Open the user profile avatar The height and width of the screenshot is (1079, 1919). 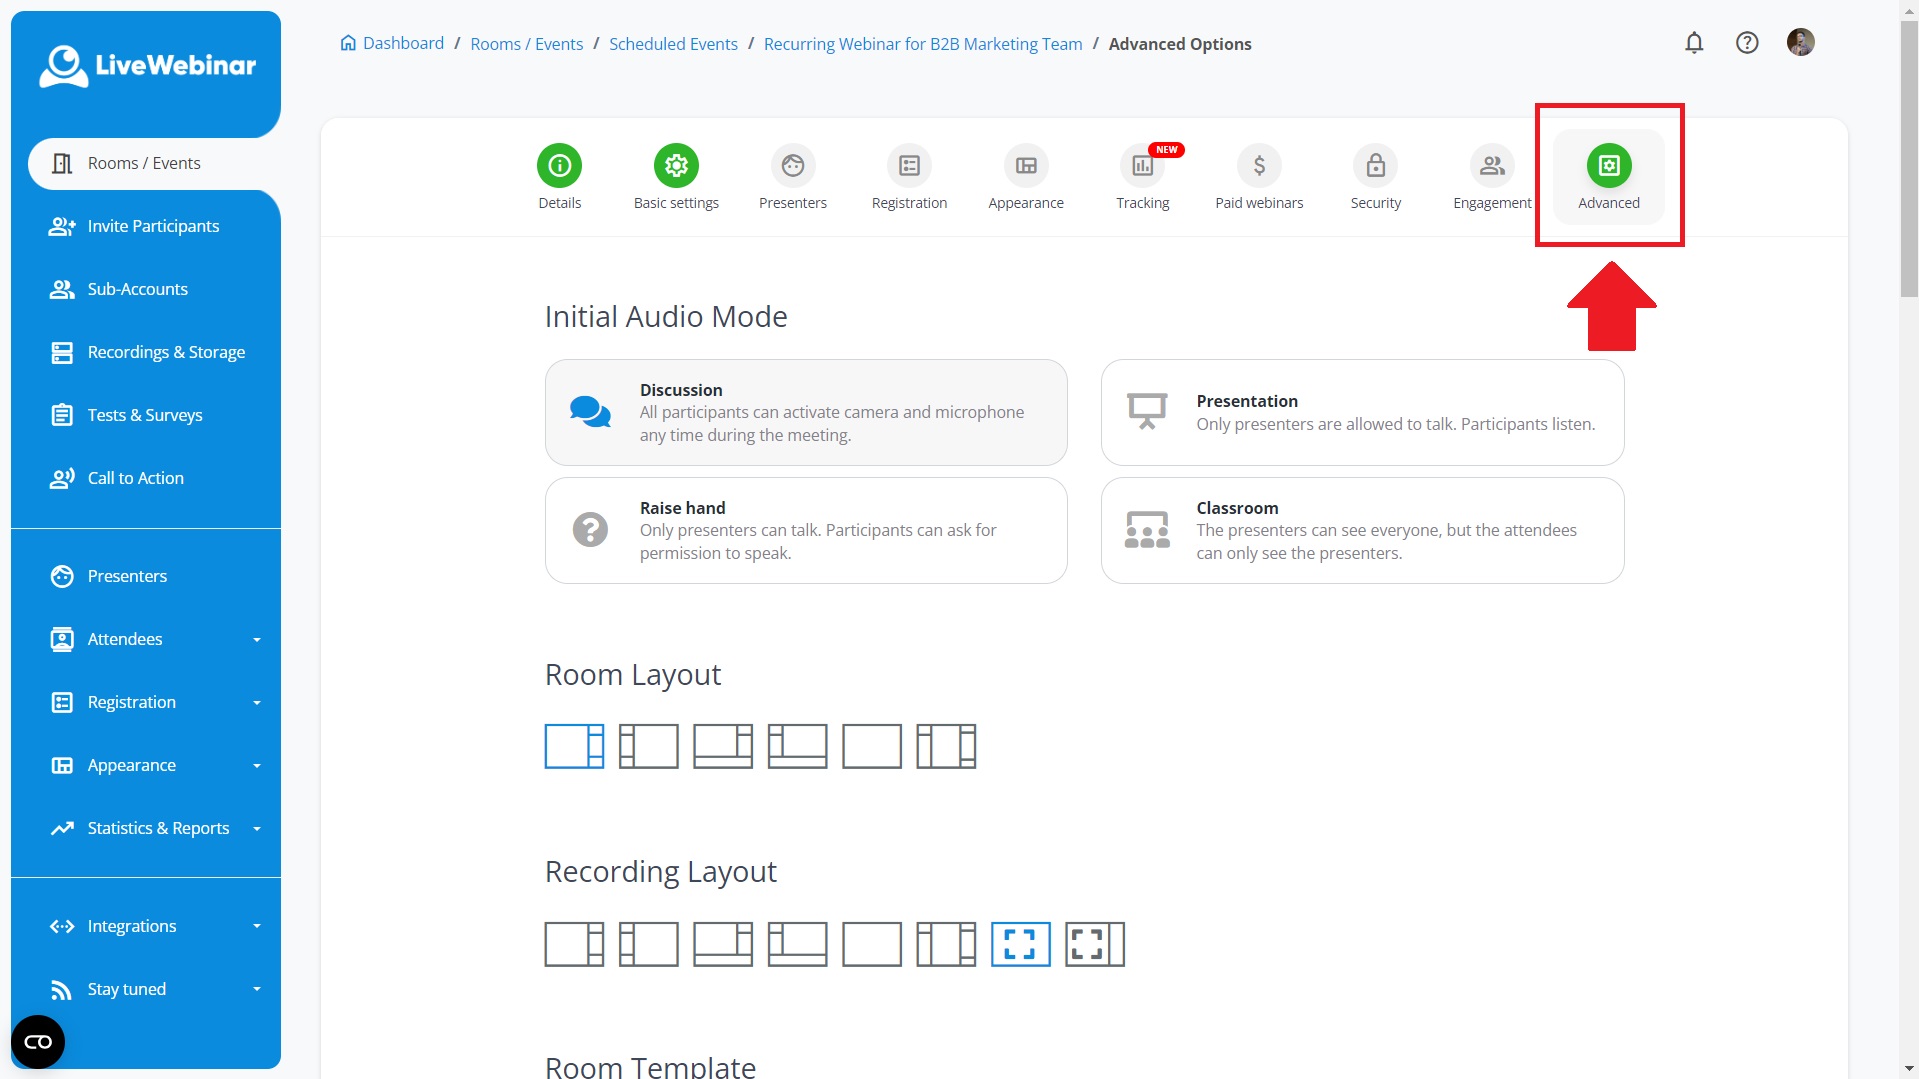coord(1800,43)
